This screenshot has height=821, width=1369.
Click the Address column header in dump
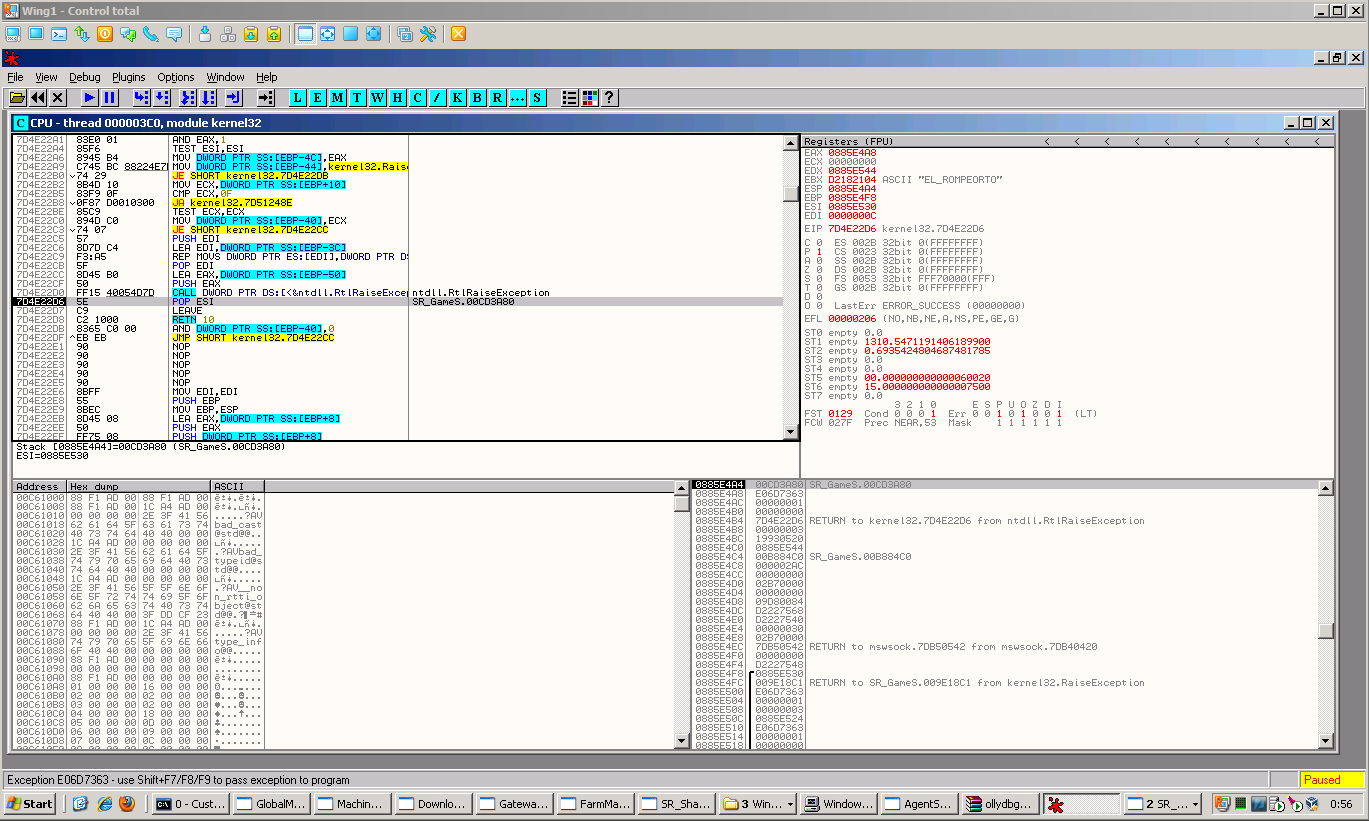(x=39, y=486)
